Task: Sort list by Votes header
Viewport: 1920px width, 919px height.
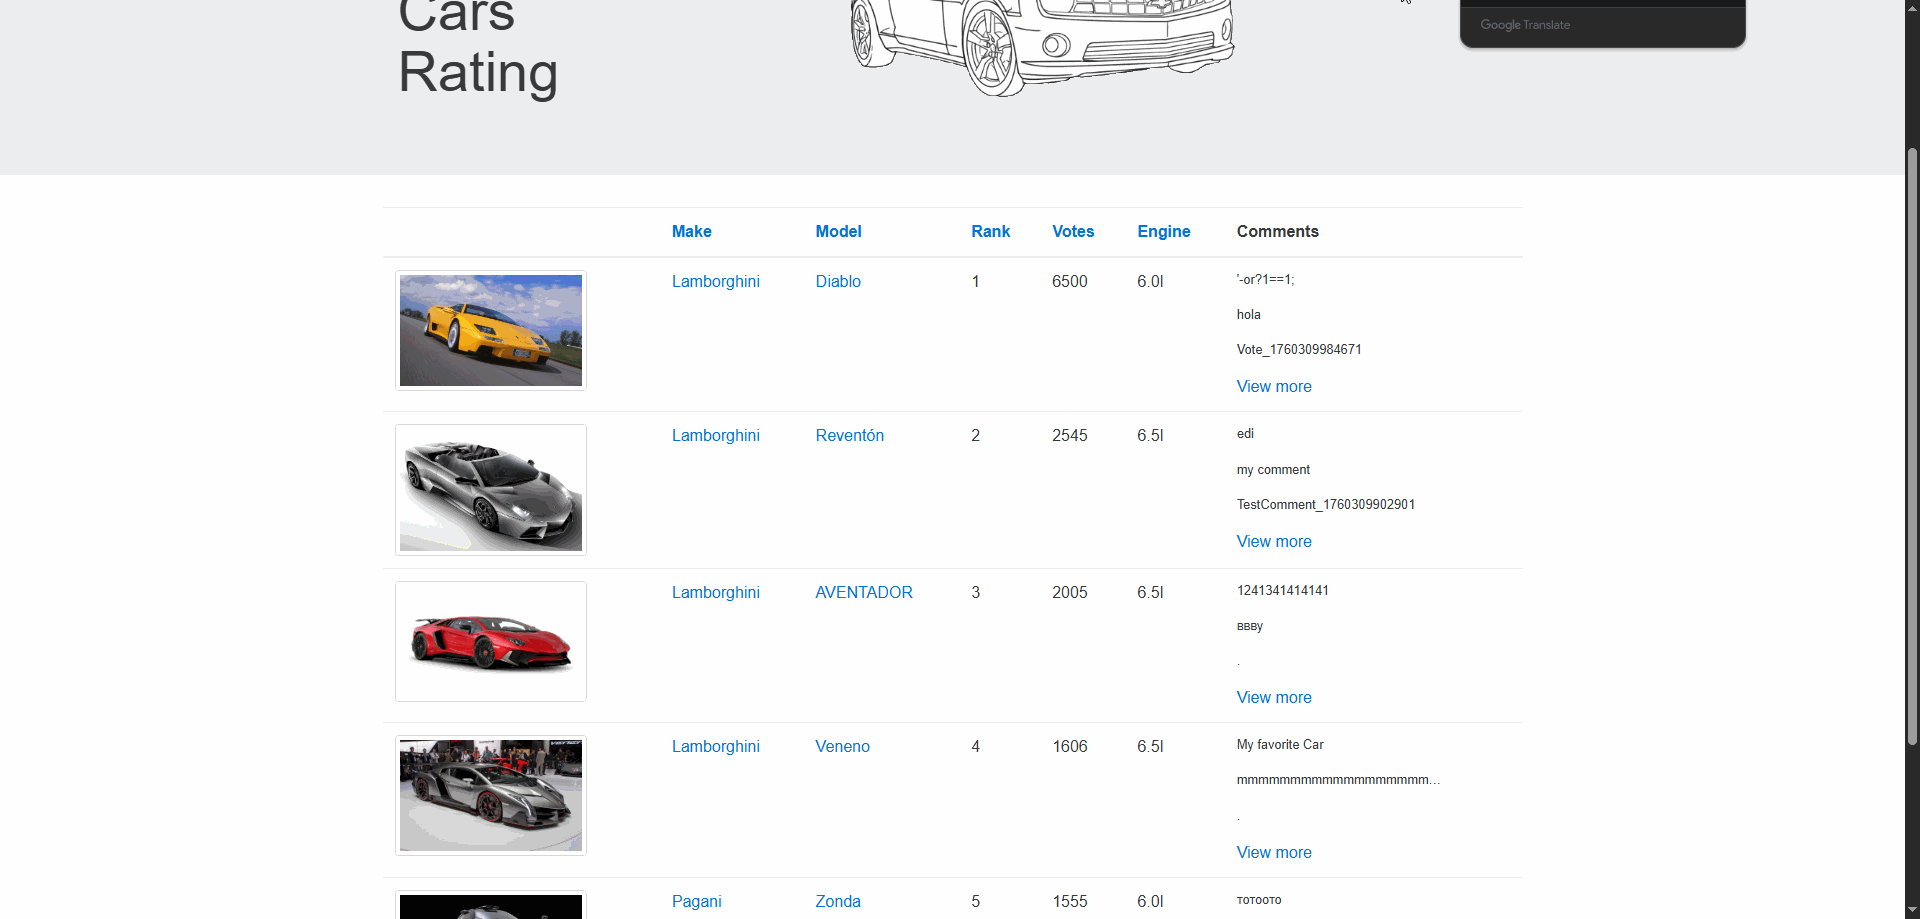Action: pyautogui.click(x=1073, y=231)
